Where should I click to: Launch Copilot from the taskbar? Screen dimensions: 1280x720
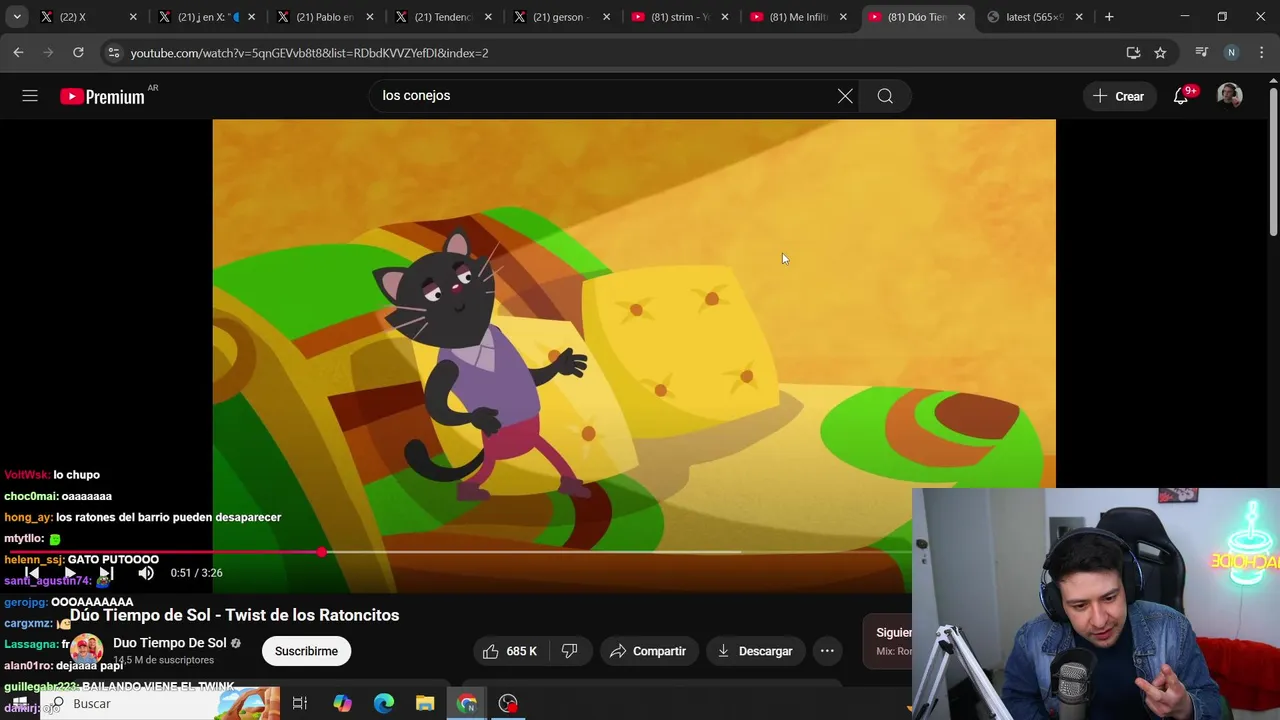tap(342, 704)
